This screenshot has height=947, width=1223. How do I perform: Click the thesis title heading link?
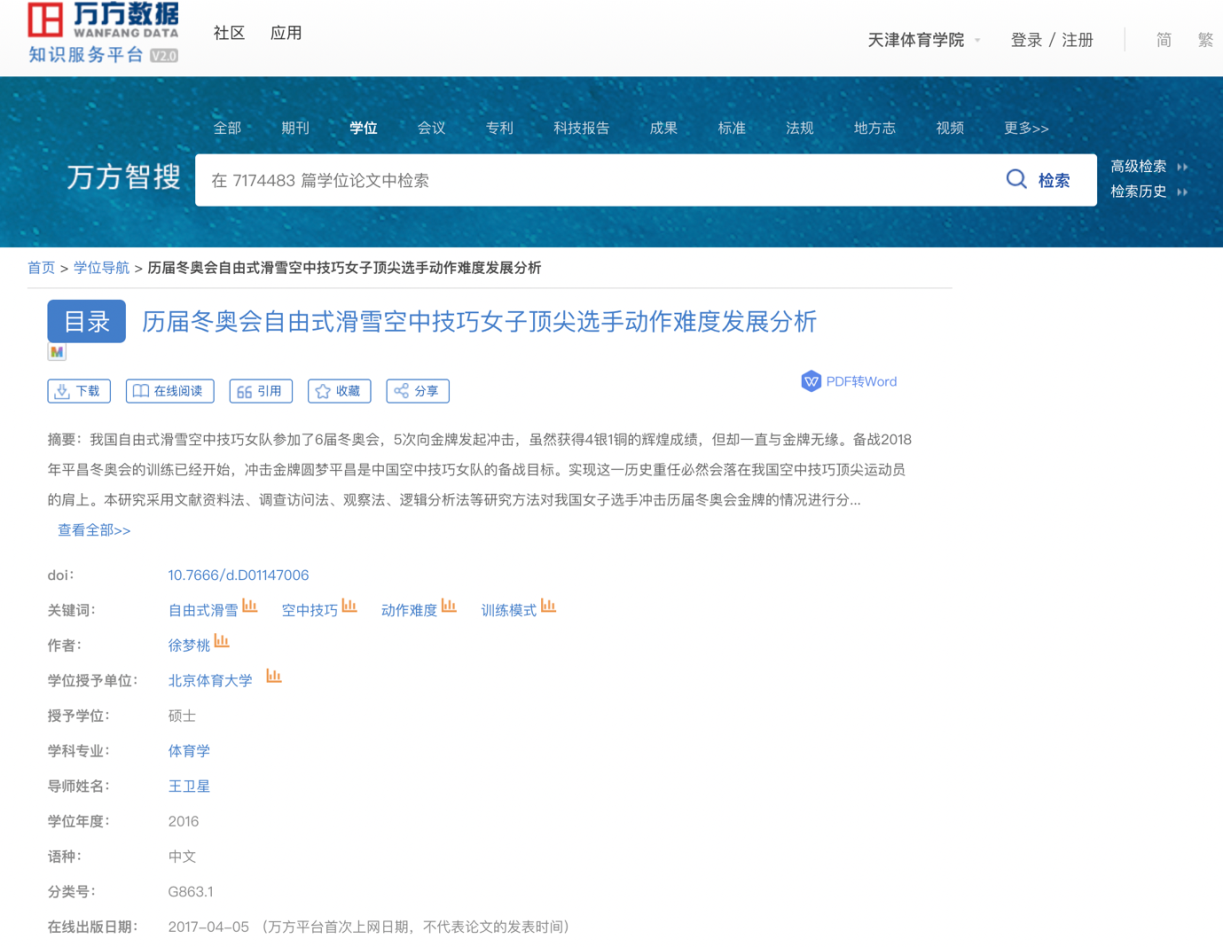(x=479, y=321)
